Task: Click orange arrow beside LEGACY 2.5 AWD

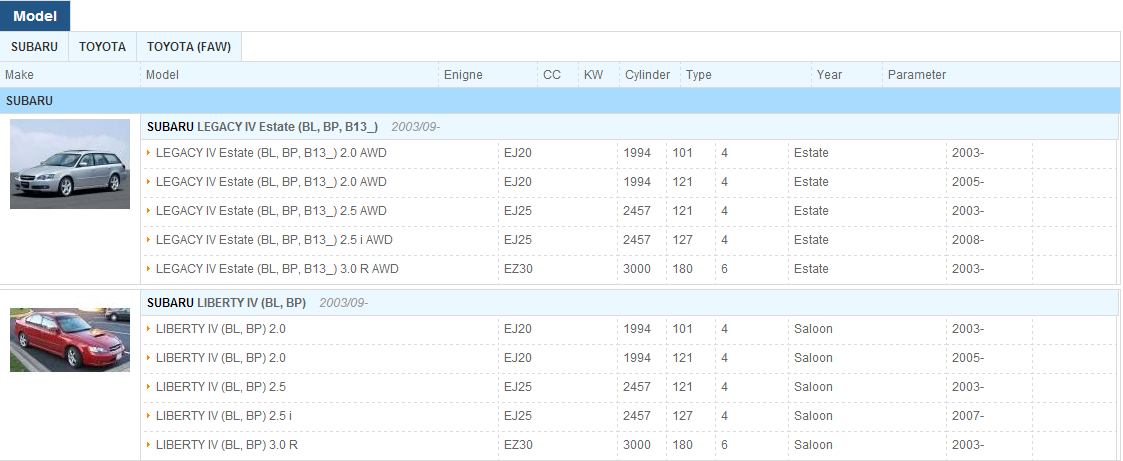Action: 148,210
